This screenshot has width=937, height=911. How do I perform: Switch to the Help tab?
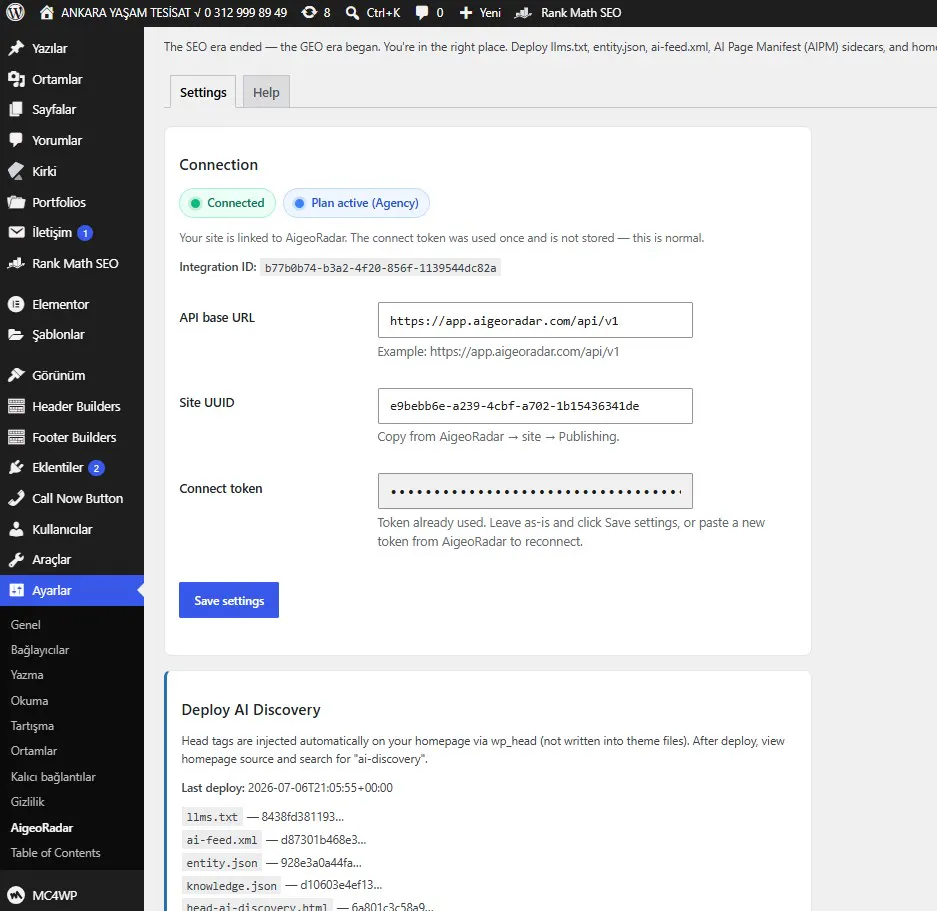(x=266, y=92)
